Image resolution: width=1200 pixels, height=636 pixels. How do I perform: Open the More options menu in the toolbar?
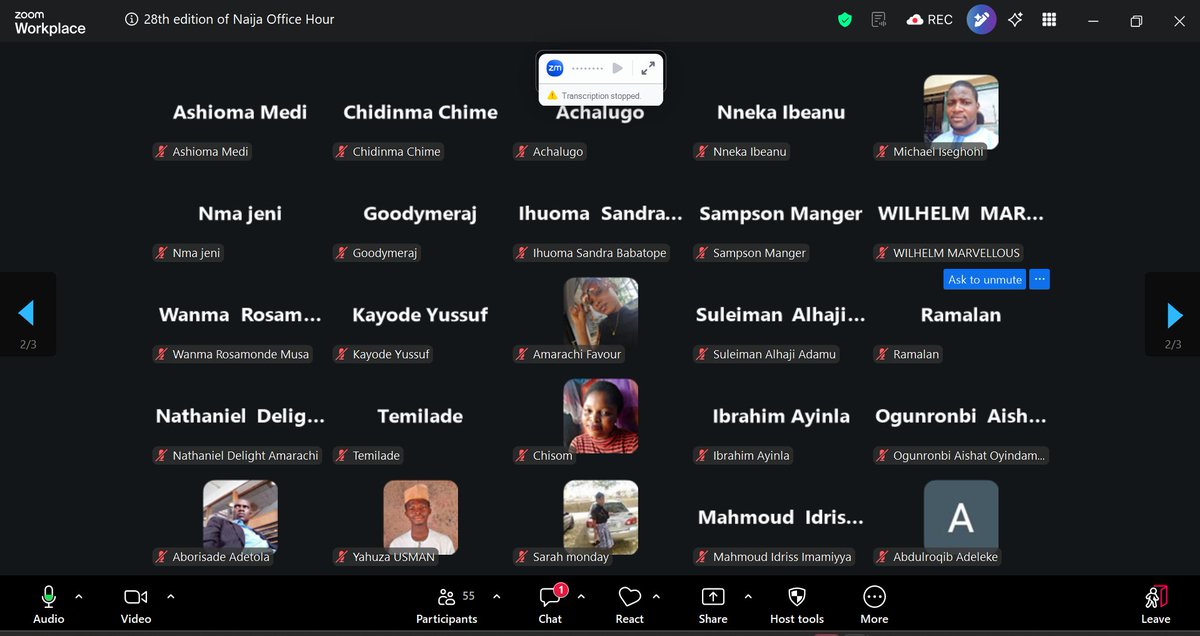874,605
